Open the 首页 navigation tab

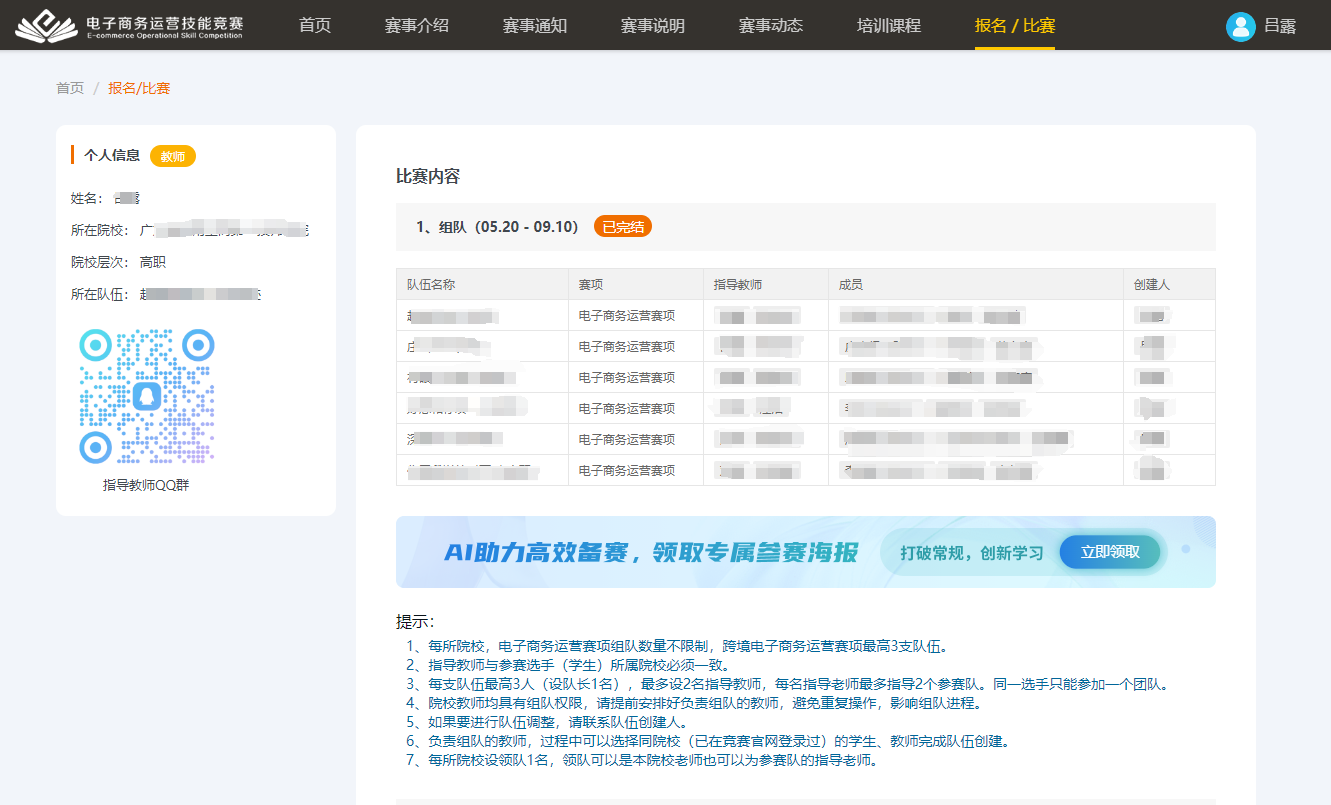[x=315, y=26]
